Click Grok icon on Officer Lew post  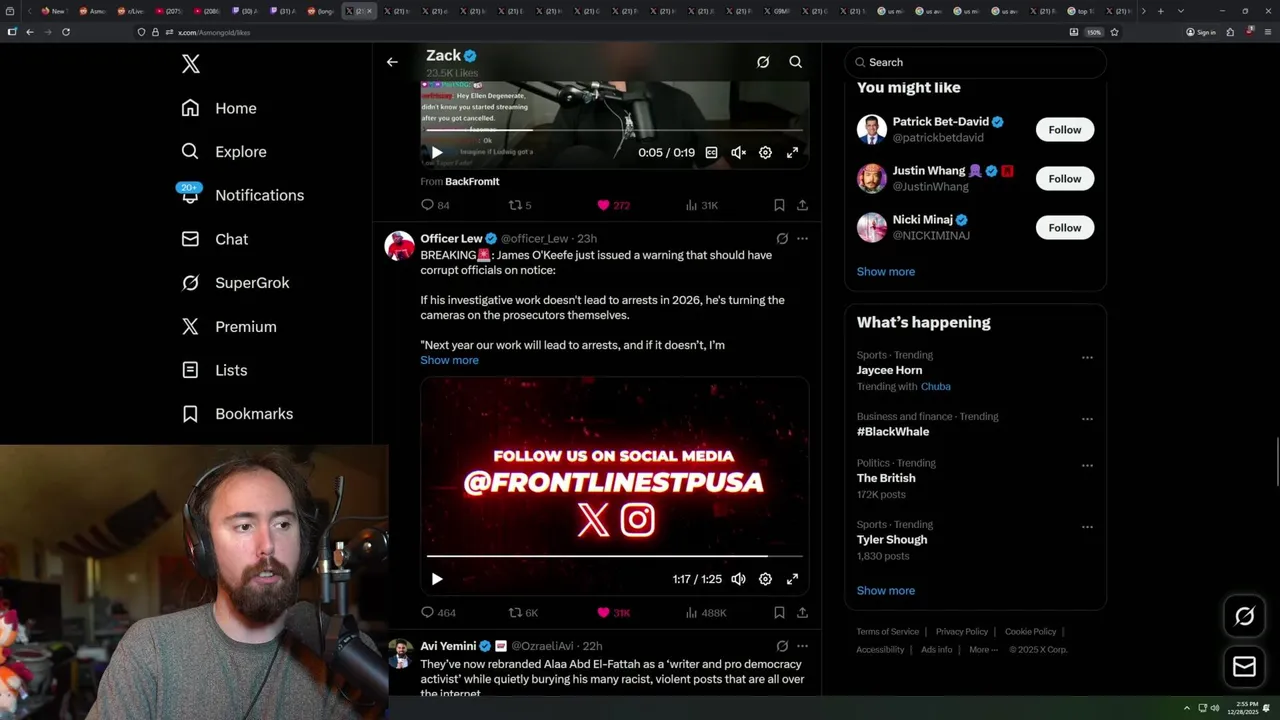tap(782, 239)
